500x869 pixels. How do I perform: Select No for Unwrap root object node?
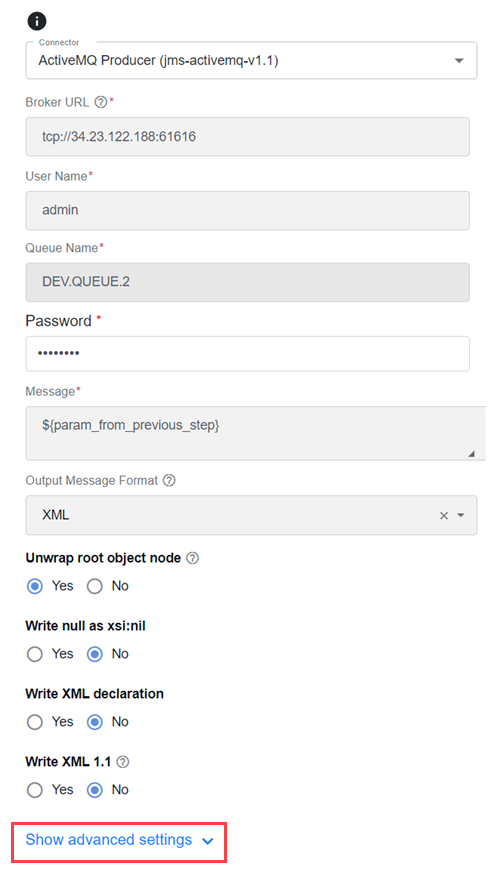click(x=95, y=586)
